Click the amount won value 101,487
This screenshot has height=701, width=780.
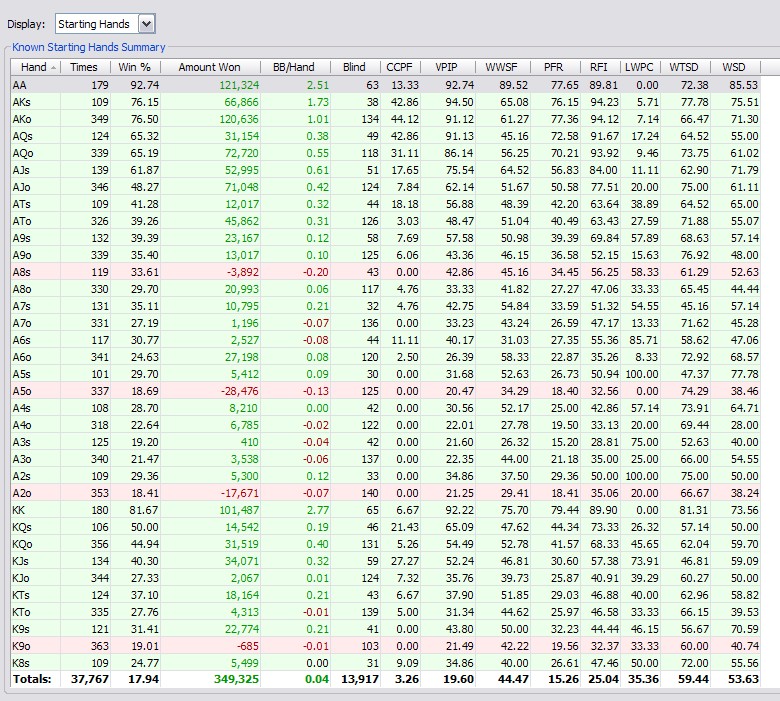pos(239,510)
